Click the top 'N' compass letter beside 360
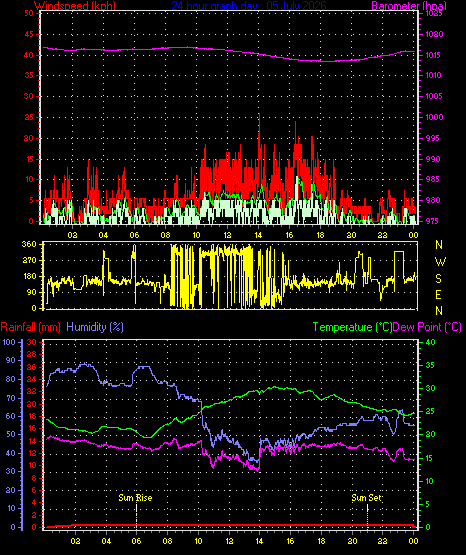466x555 pixels. pyautogui.click(x=439, y=245)
